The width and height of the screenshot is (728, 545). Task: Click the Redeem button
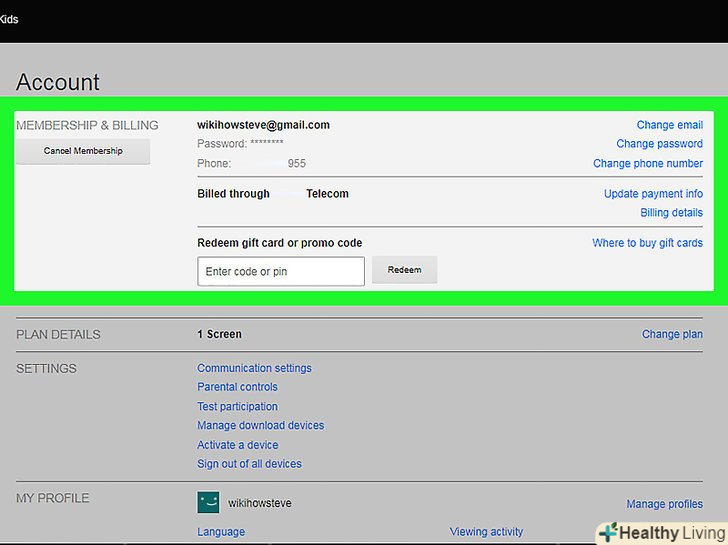coord(404,270)
